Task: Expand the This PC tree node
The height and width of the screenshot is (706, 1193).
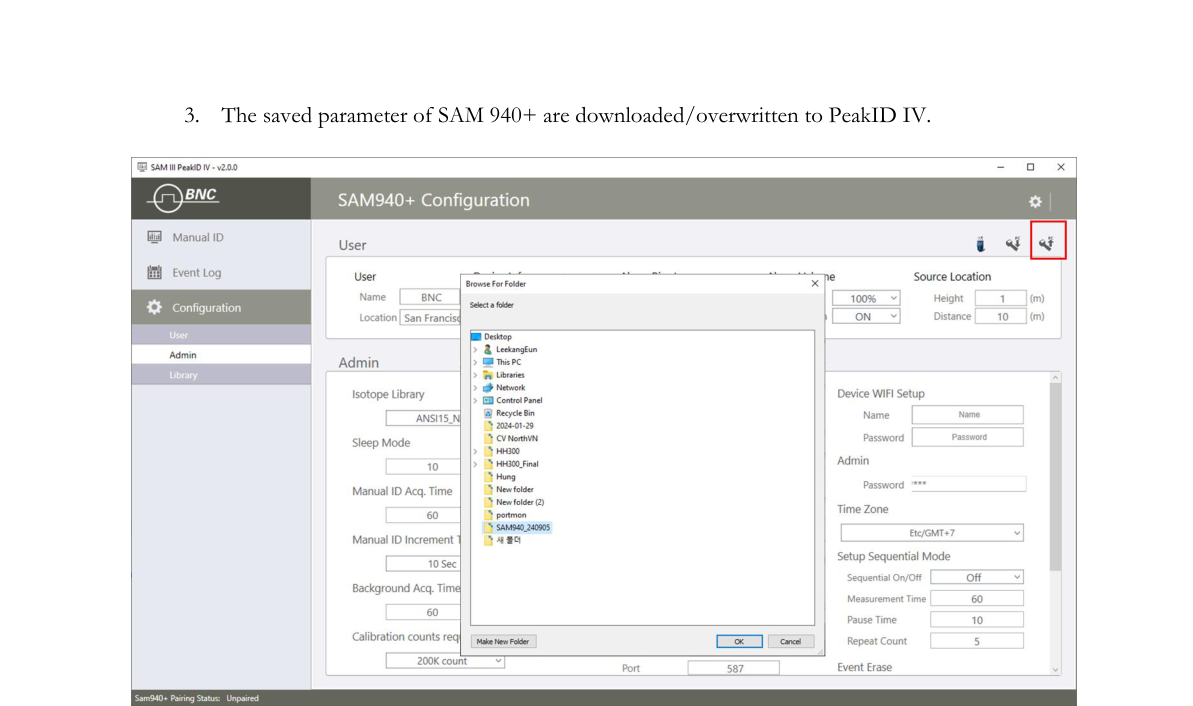Action: [476, 362]
